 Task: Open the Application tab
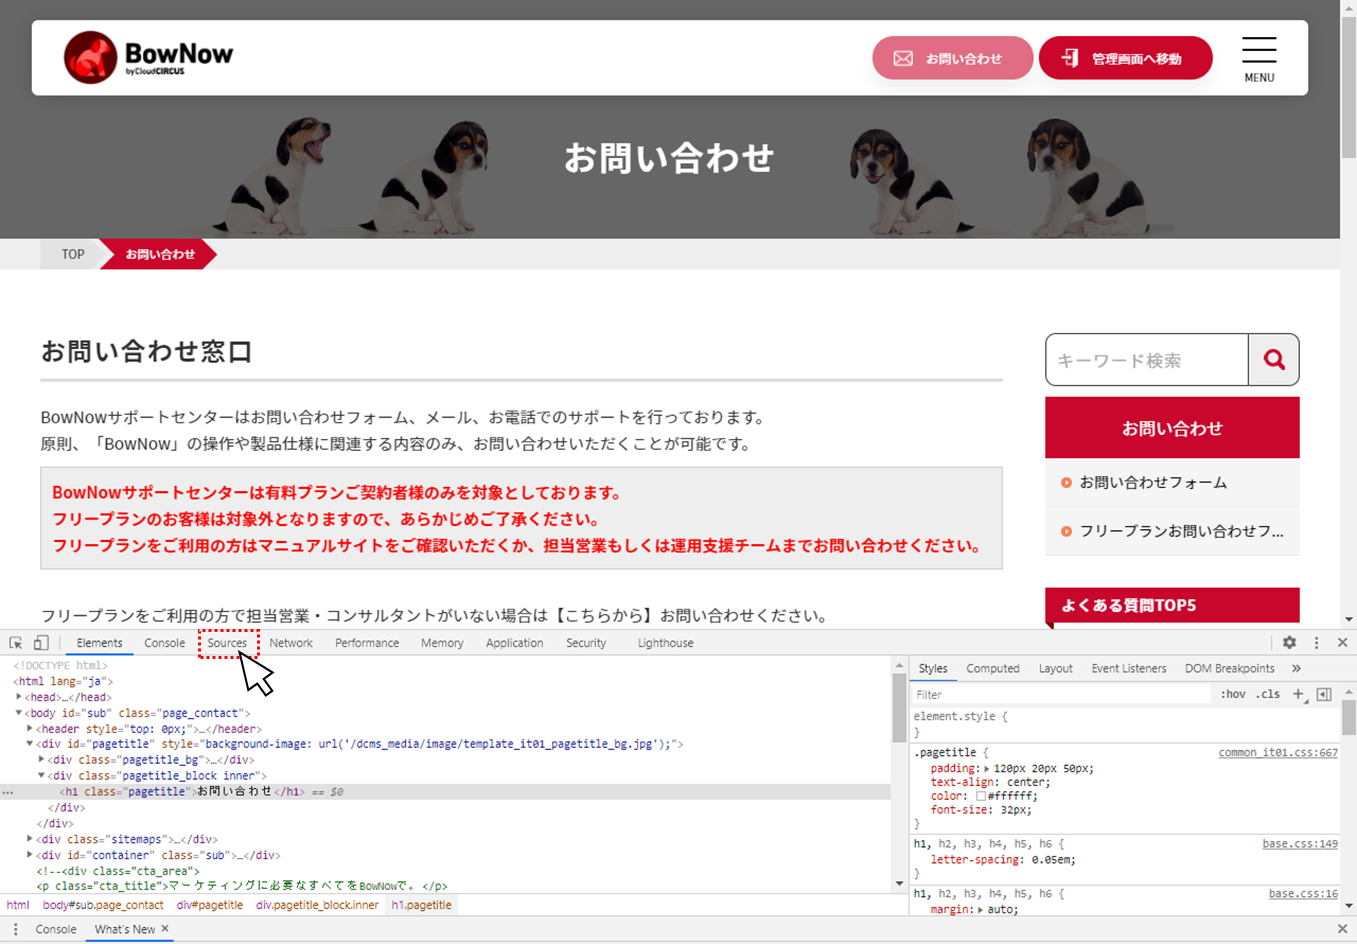click(x=514, y=643)
